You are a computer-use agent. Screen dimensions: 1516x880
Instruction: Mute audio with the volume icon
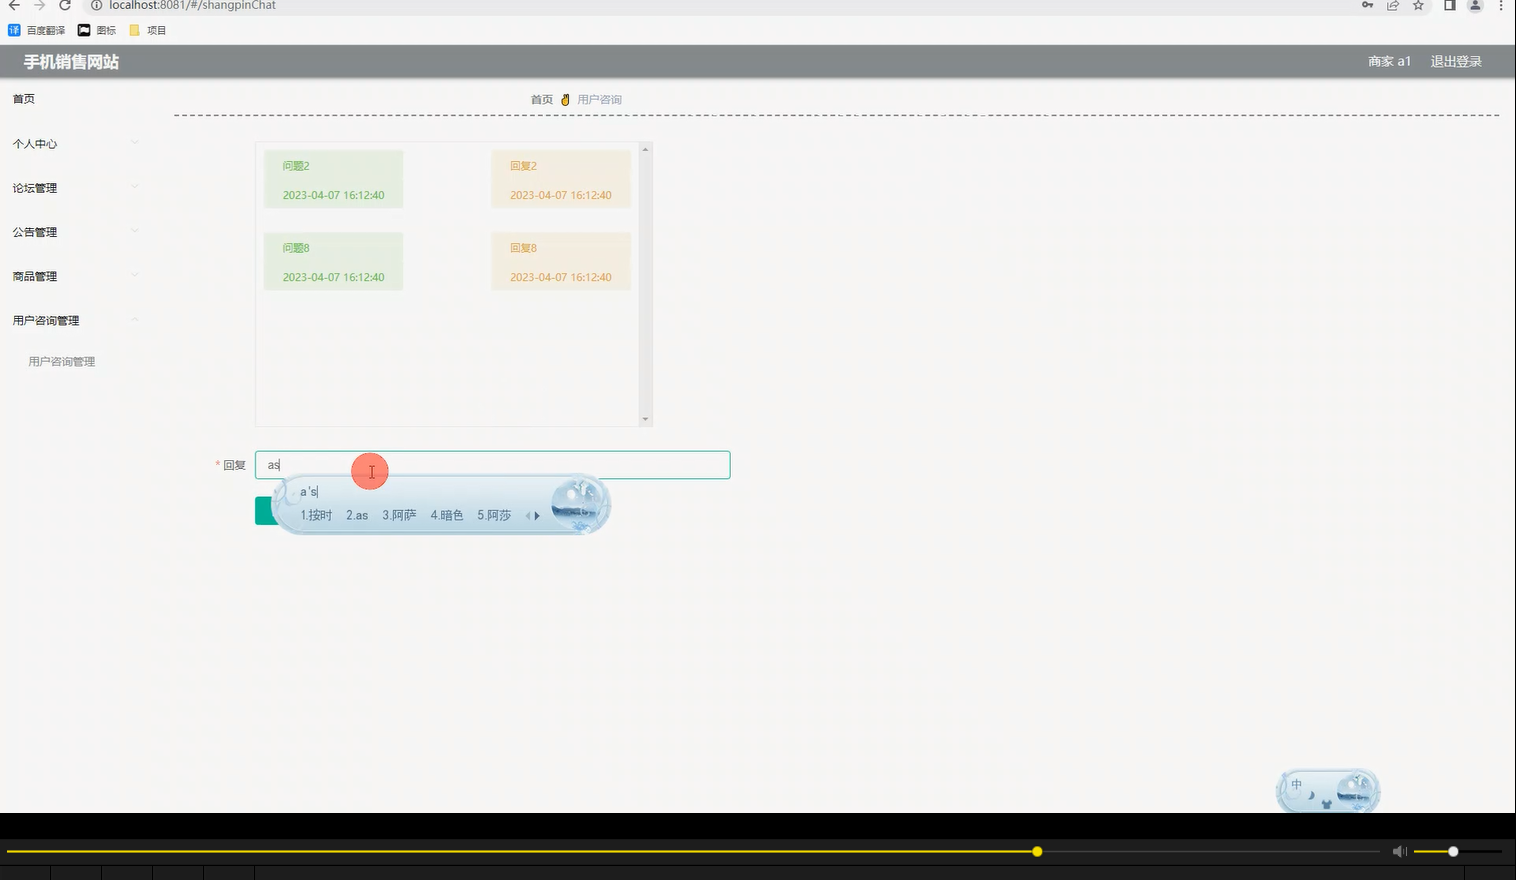pos(1399,851)
